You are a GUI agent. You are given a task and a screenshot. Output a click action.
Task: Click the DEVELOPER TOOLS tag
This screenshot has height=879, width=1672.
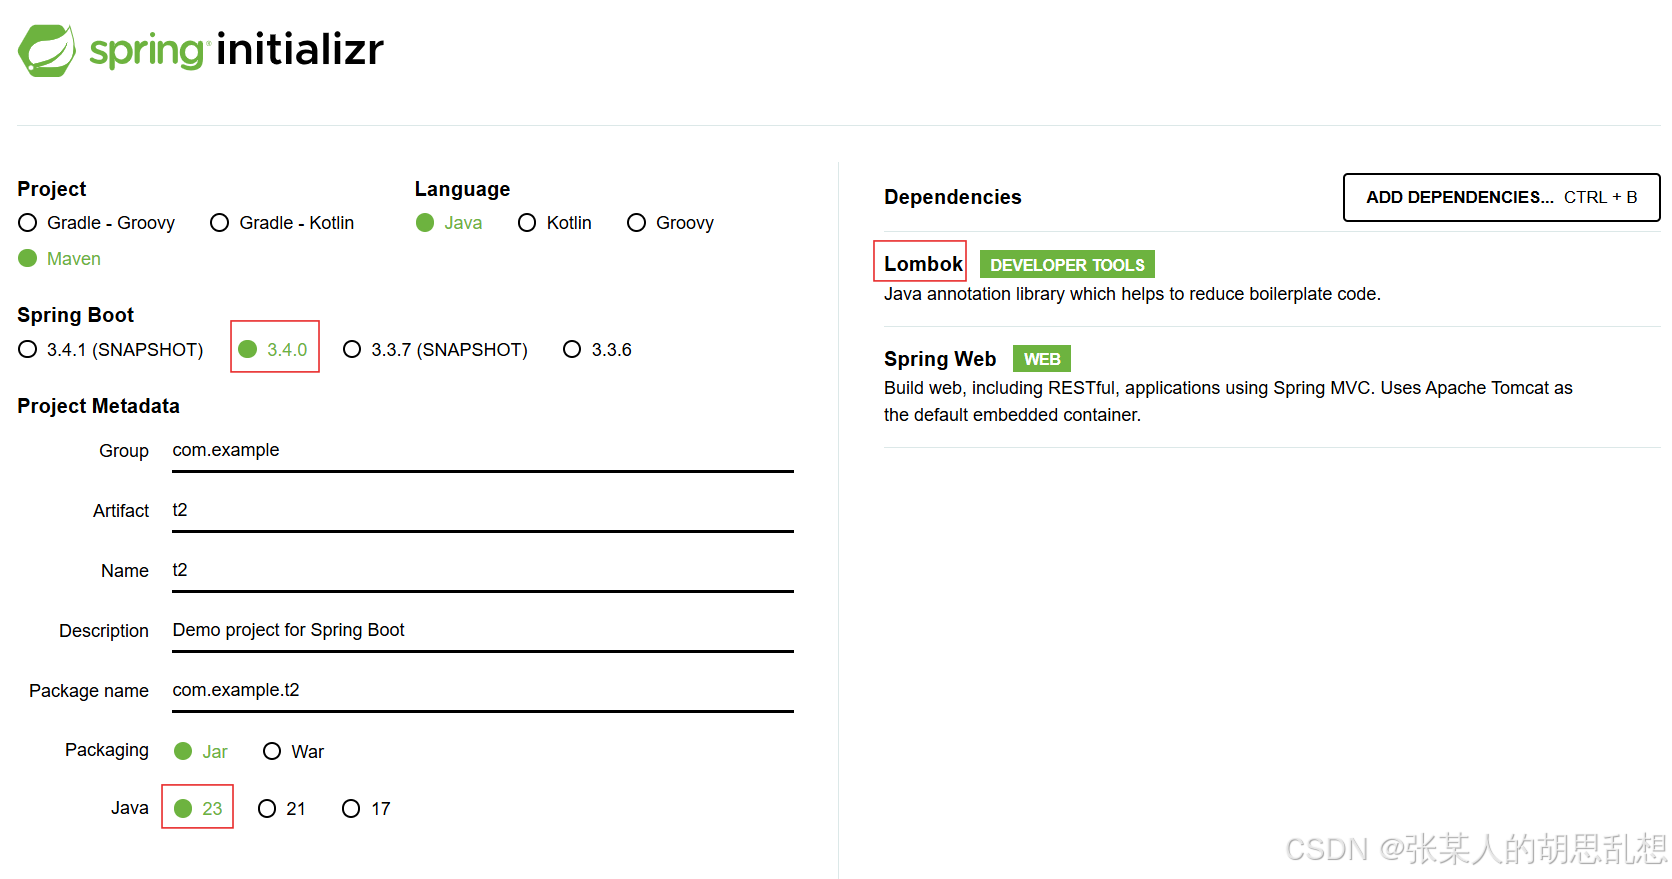pyautogui.click(x=1067, y=265)
